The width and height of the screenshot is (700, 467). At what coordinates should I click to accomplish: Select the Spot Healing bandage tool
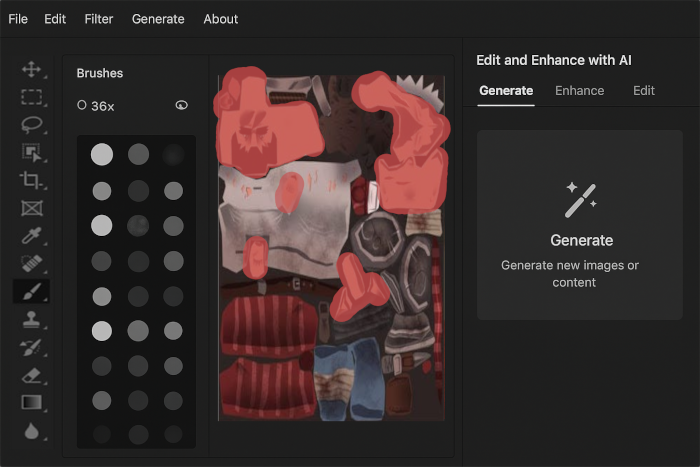click(x=31, y=263)
